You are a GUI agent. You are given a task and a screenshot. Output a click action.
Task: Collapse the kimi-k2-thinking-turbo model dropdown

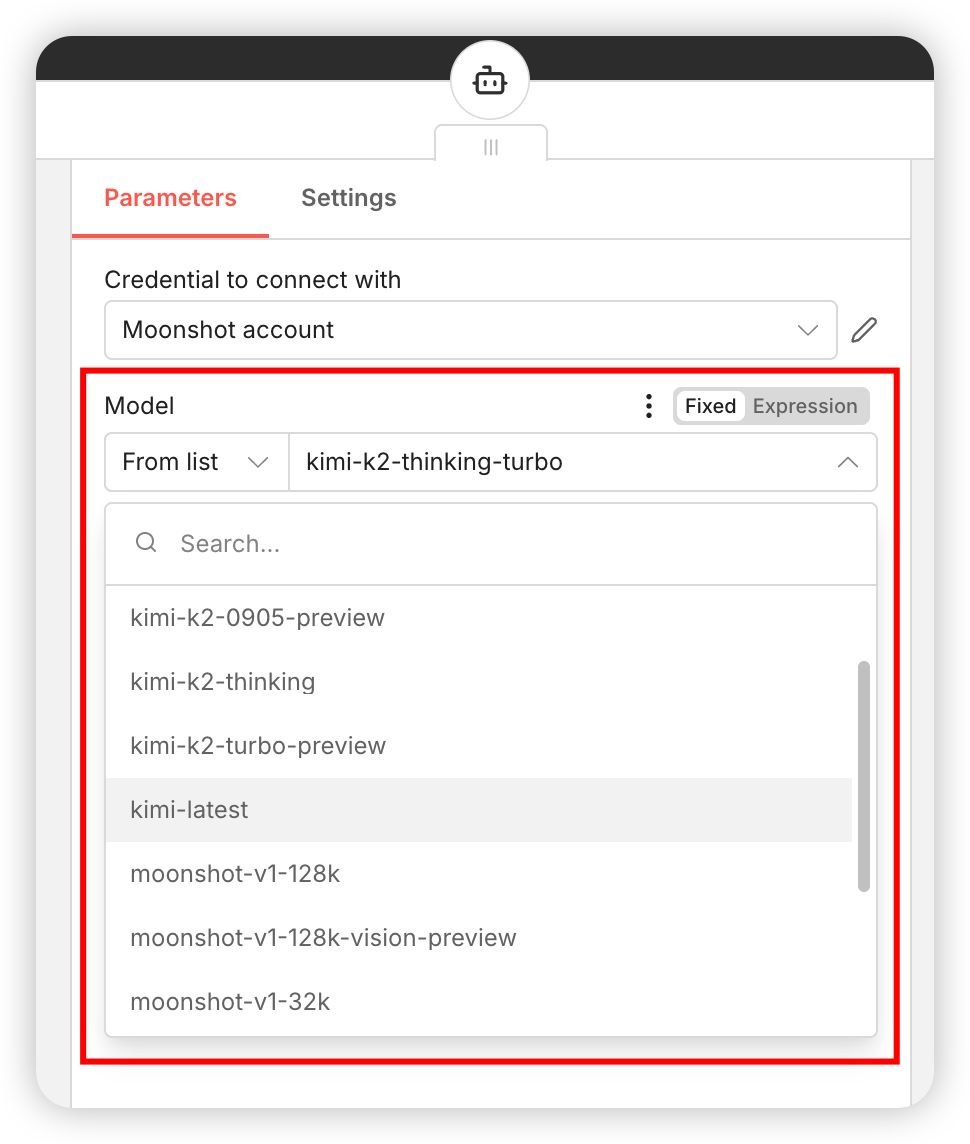click(847, 462)
